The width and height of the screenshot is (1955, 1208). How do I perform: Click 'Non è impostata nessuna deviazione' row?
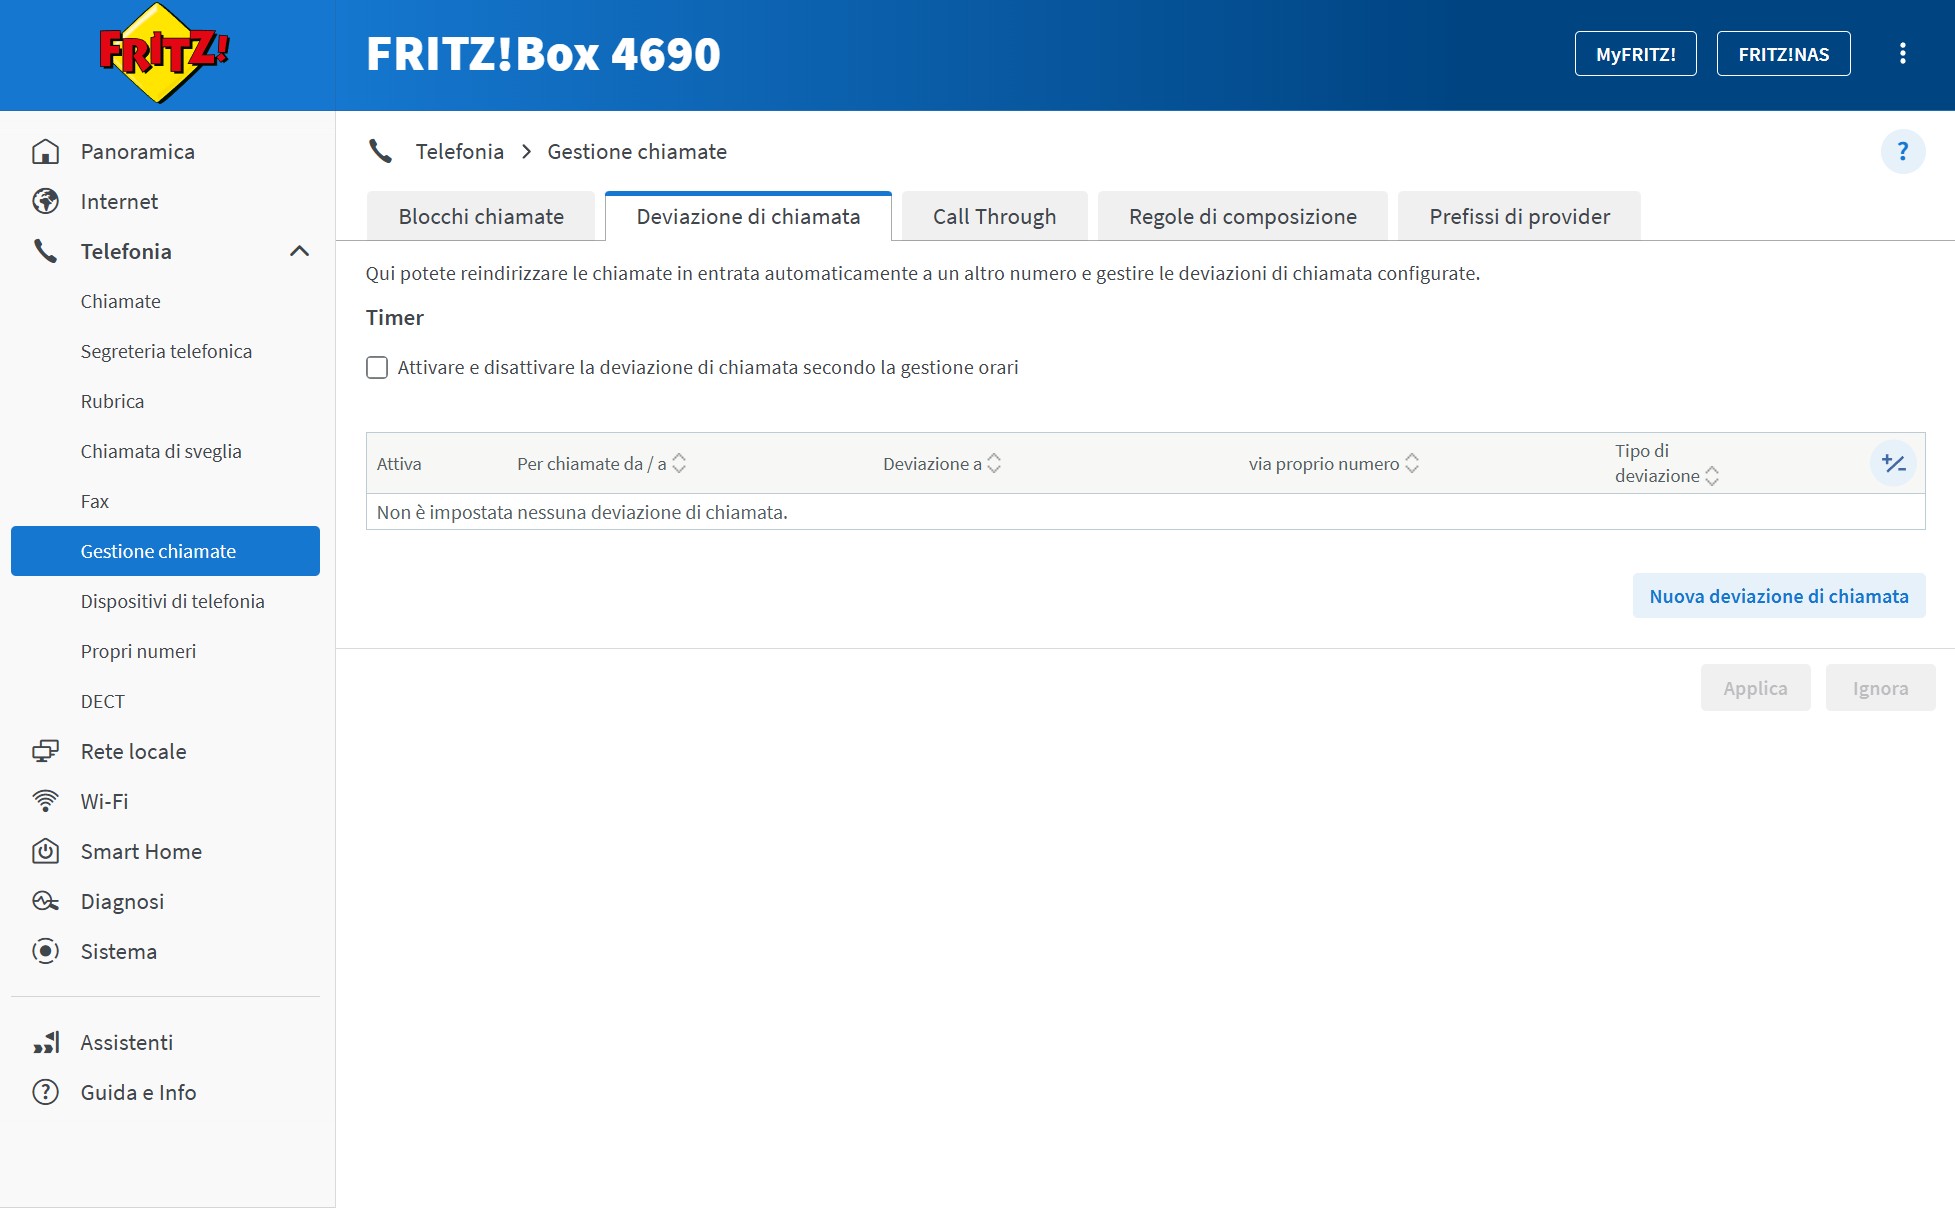pos(1145,513)
